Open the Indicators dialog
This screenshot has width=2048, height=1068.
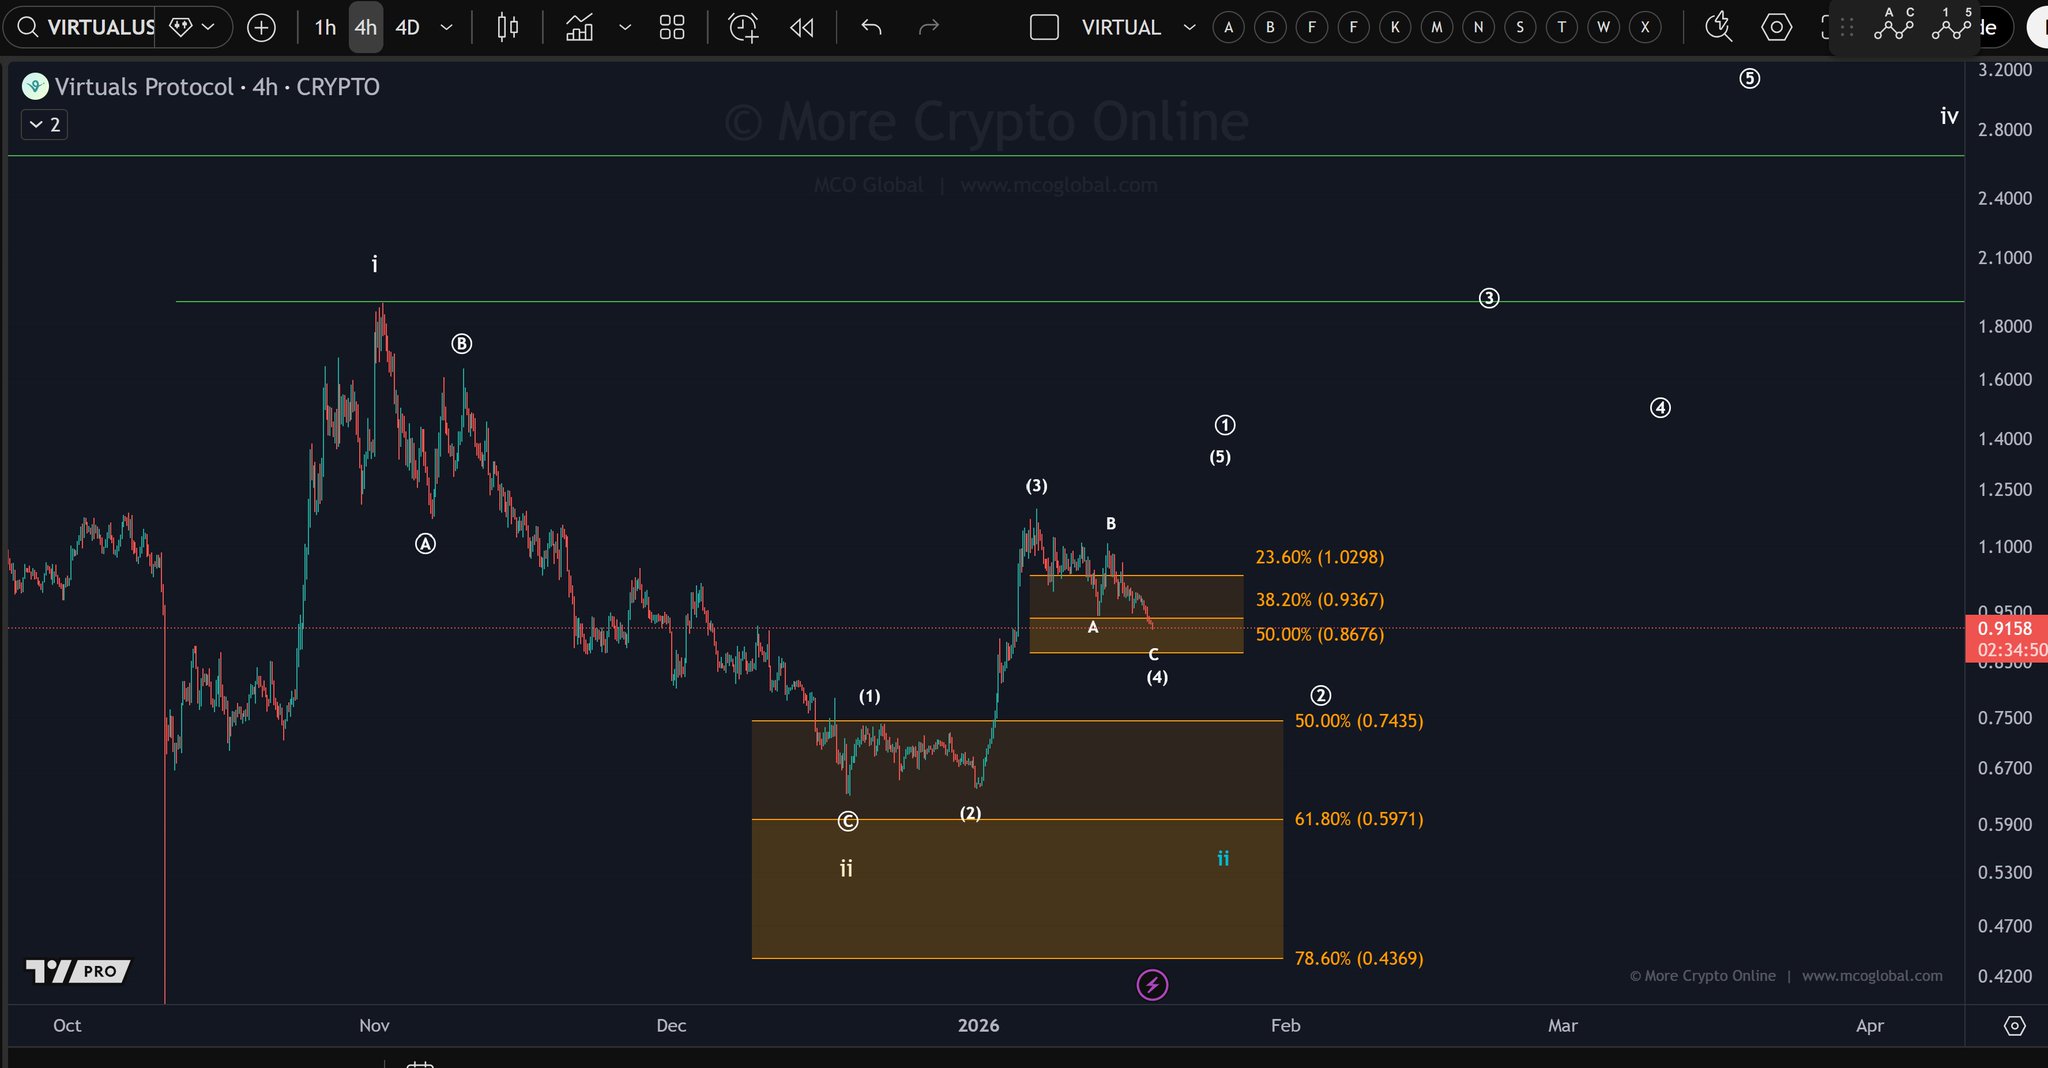(579, 27)
